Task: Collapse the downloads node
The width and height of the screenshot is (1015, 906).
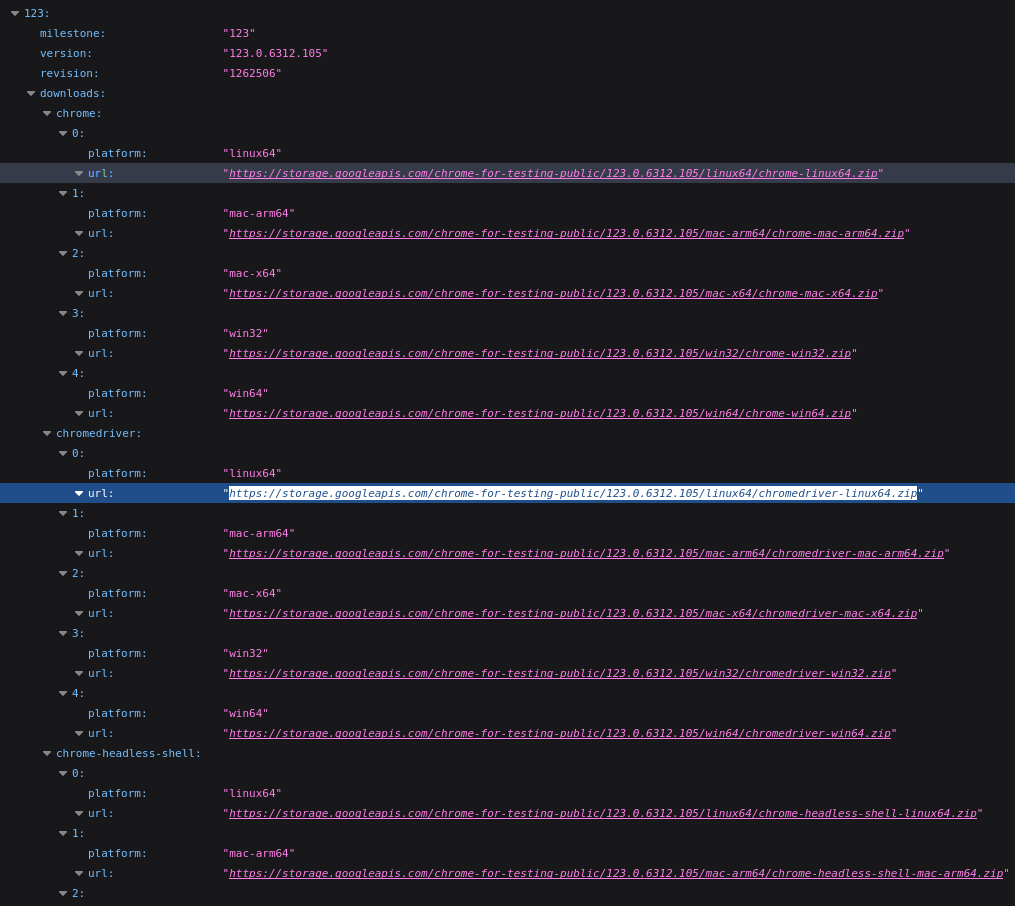Action: coord(31,94)
